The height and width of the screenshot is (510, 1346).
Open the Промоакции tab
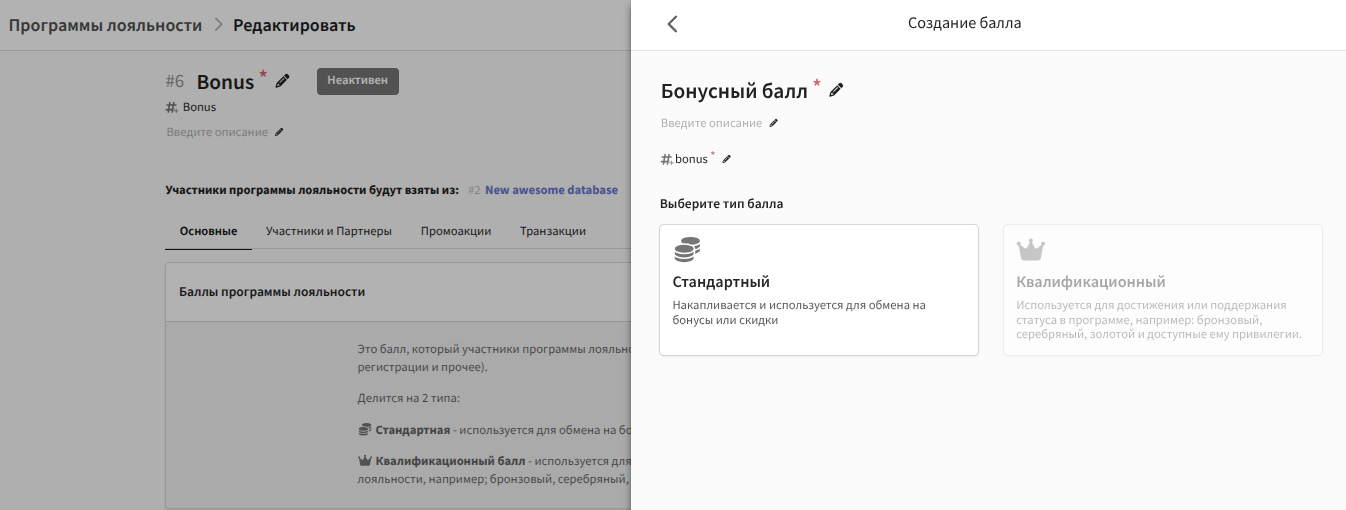[x=456, y=231]
